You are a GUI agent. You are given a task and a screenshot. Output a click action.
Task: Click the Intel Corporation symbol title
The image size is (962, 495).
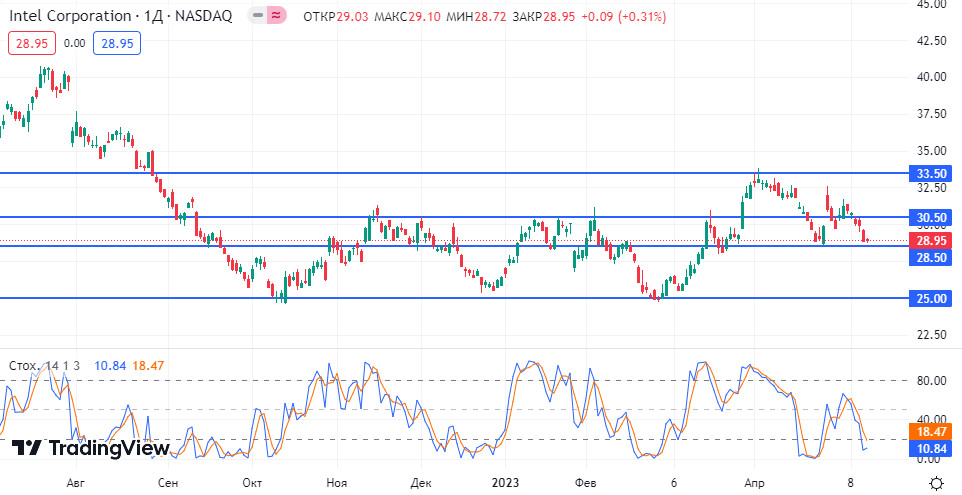tap(120, 17)
